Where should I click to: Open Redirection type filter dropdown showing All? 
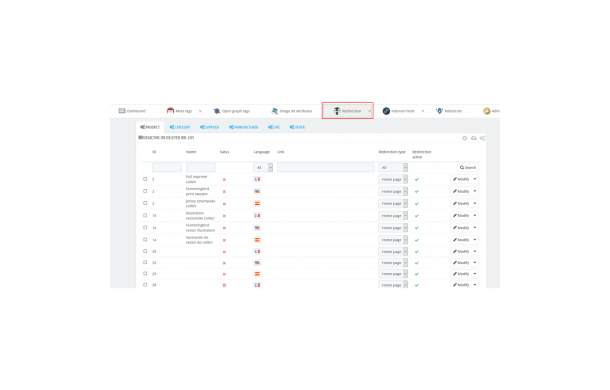coord(393,167)
